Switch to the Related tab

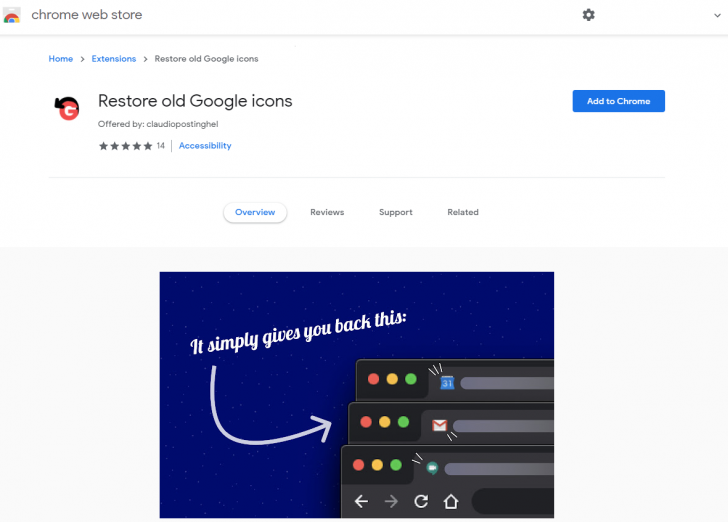coord(463,212)
